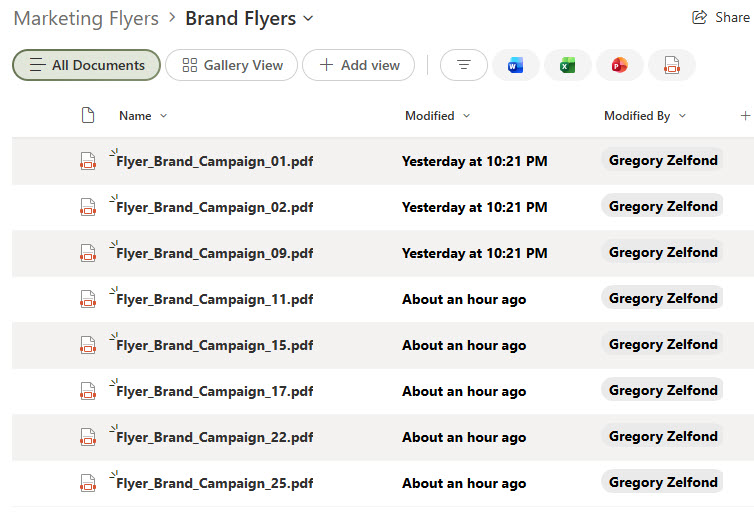Open Flyer_Brand_Campaign_09.pdf
The width and height of the screenshot is (754, 512).
click(214, 253)
